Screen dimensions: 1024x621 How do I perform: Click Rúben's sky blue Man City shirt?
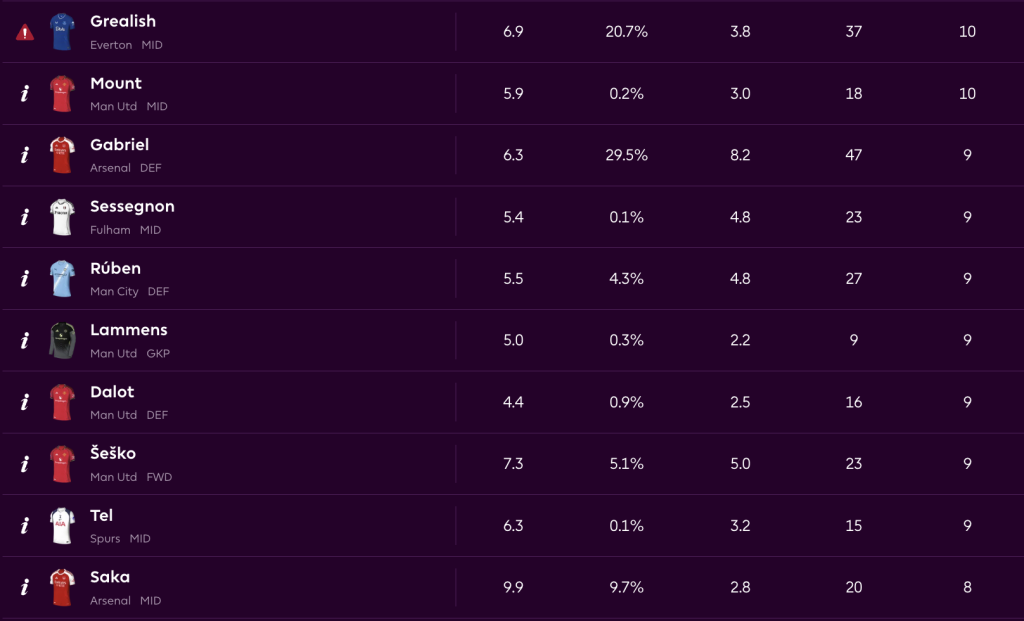click(63, 279)
